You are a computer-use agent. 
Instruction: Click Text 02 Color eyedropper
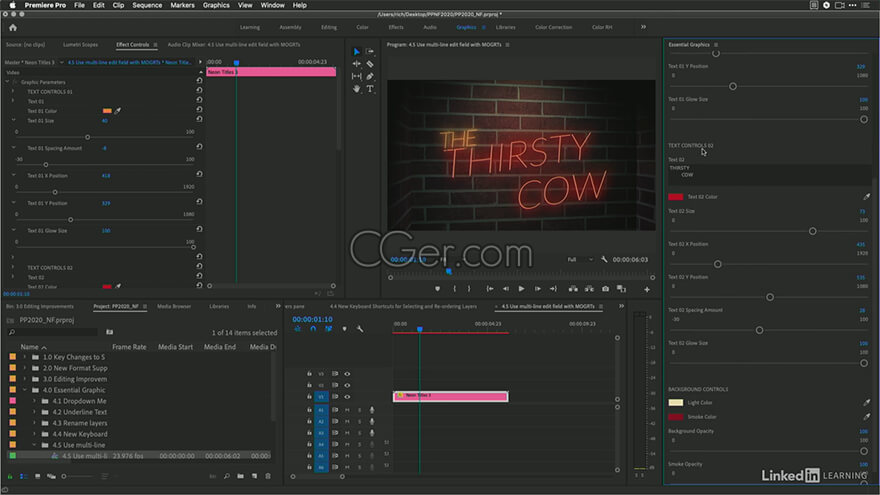point(867,196)
